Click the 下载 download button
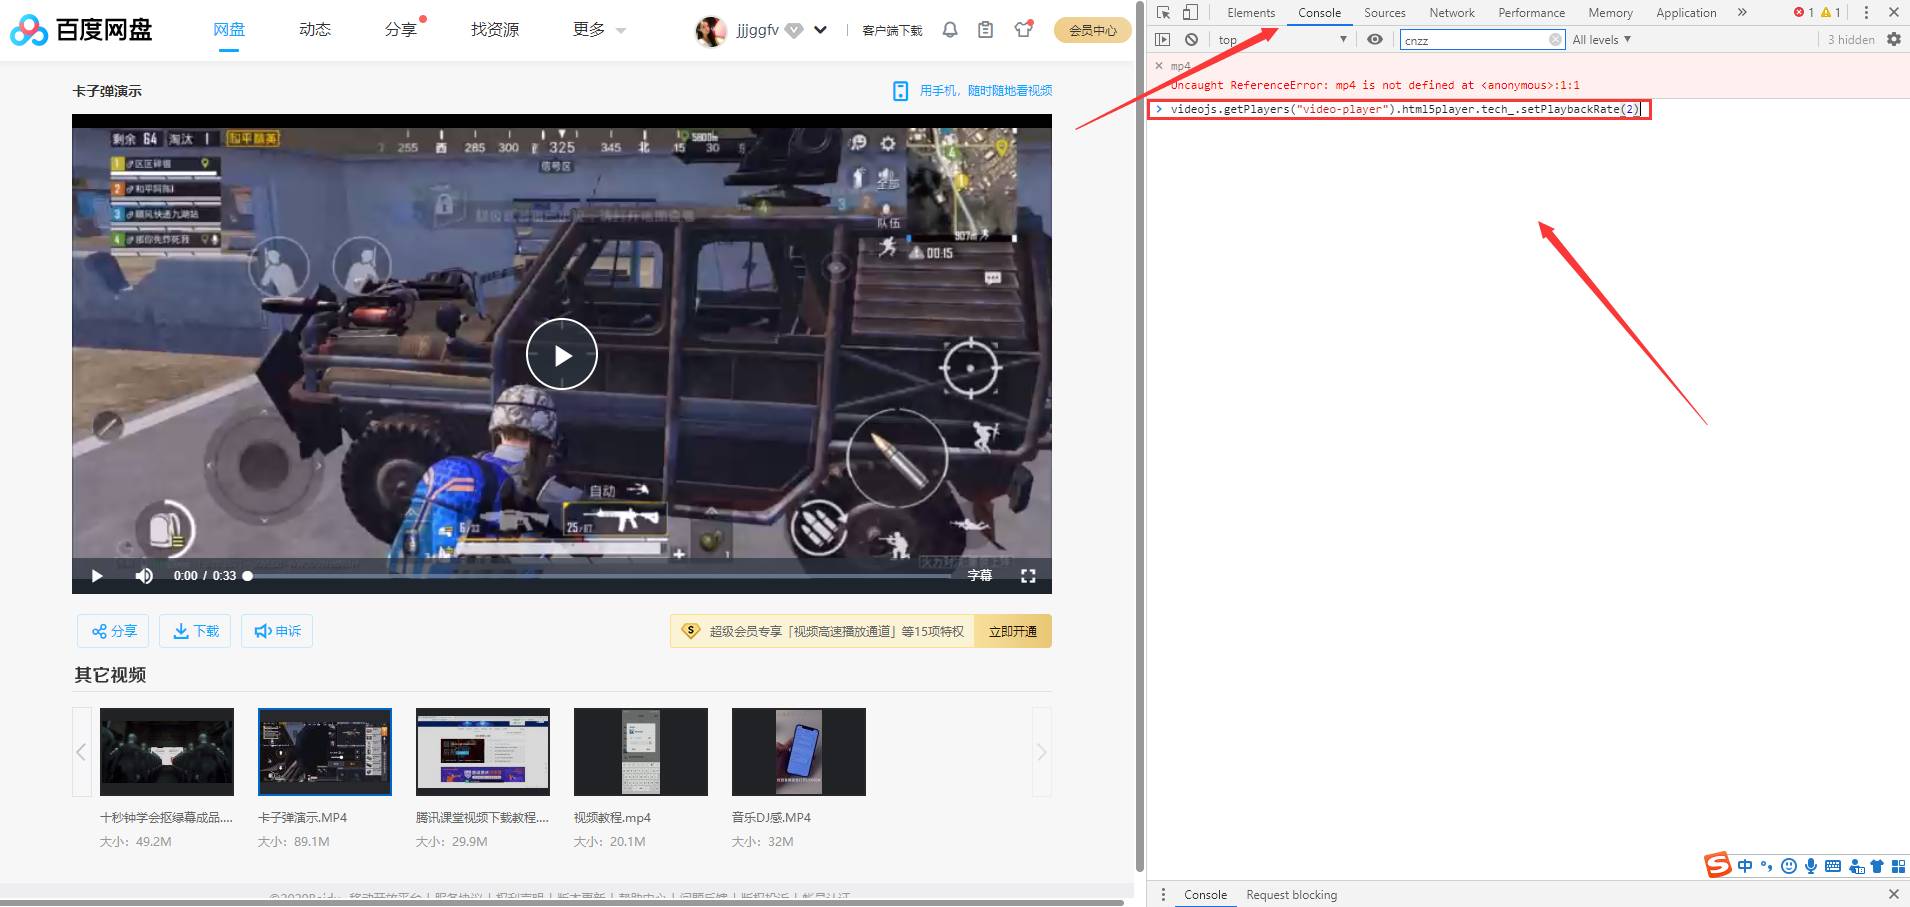Image resolution: width=1910 pixels, height=907 pixels. (x=196, y=631)
